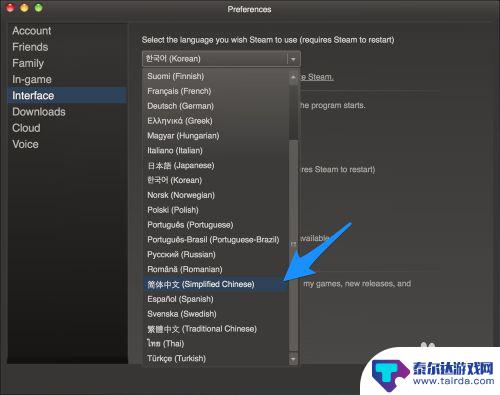
Task: Choose Norsk (Norwegian) from the language list
Action: click(x=216, y=195)
